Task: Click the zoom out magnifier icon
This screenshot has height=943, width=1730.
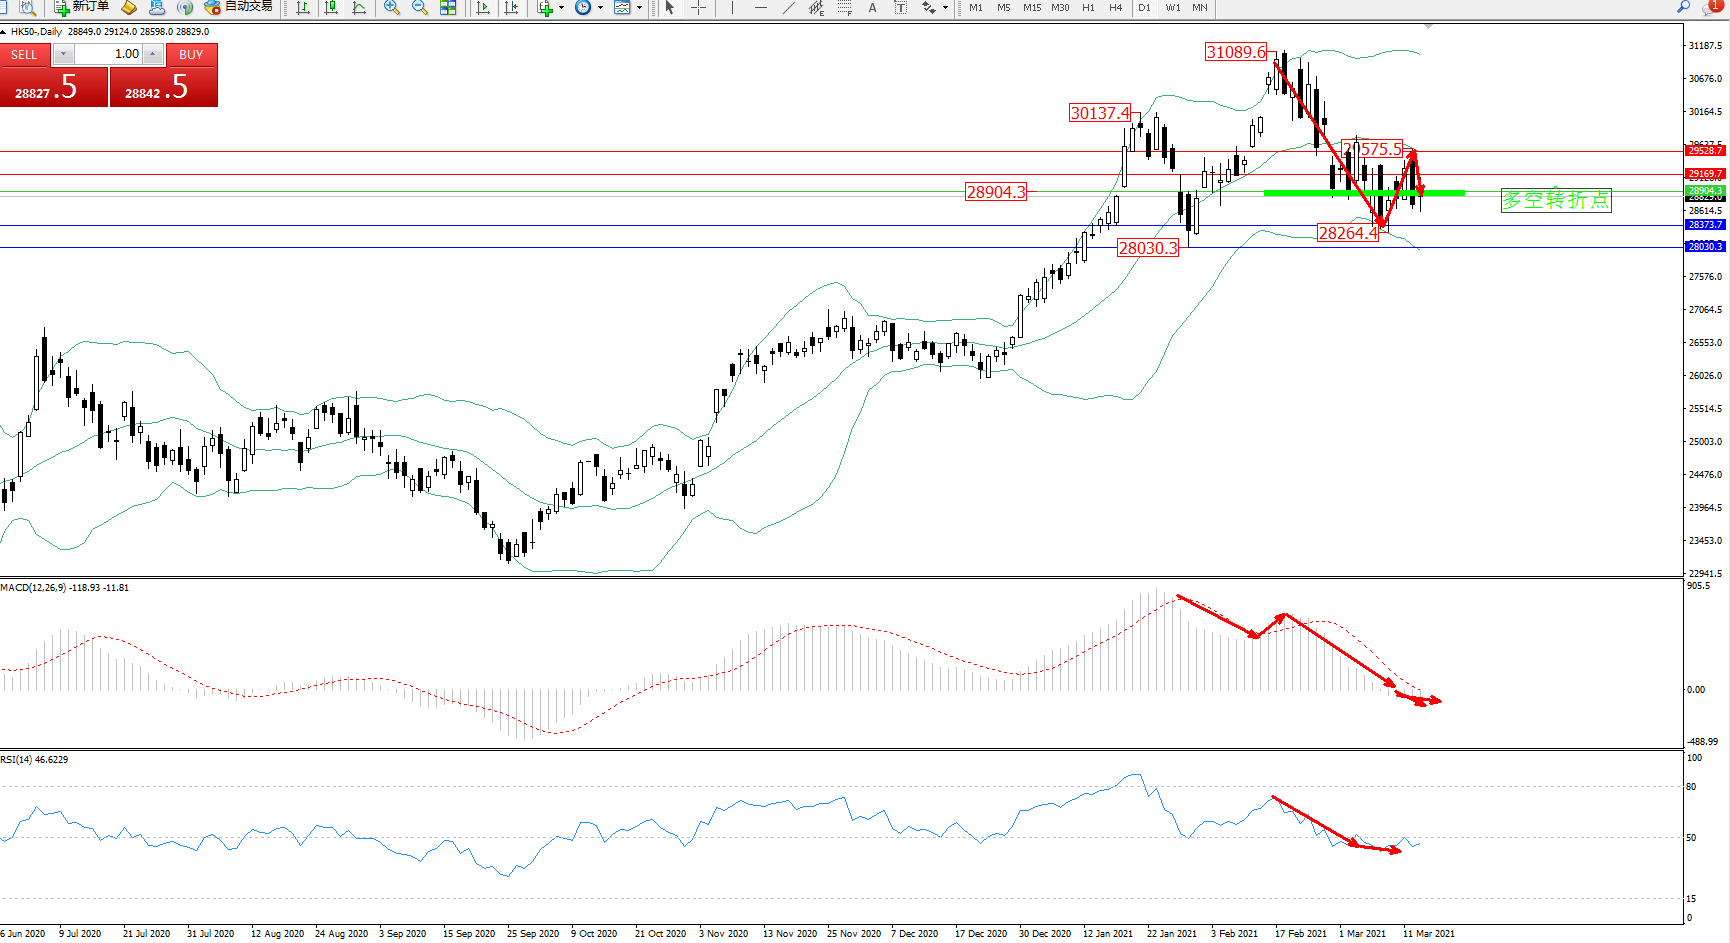Action: (420, 8)
